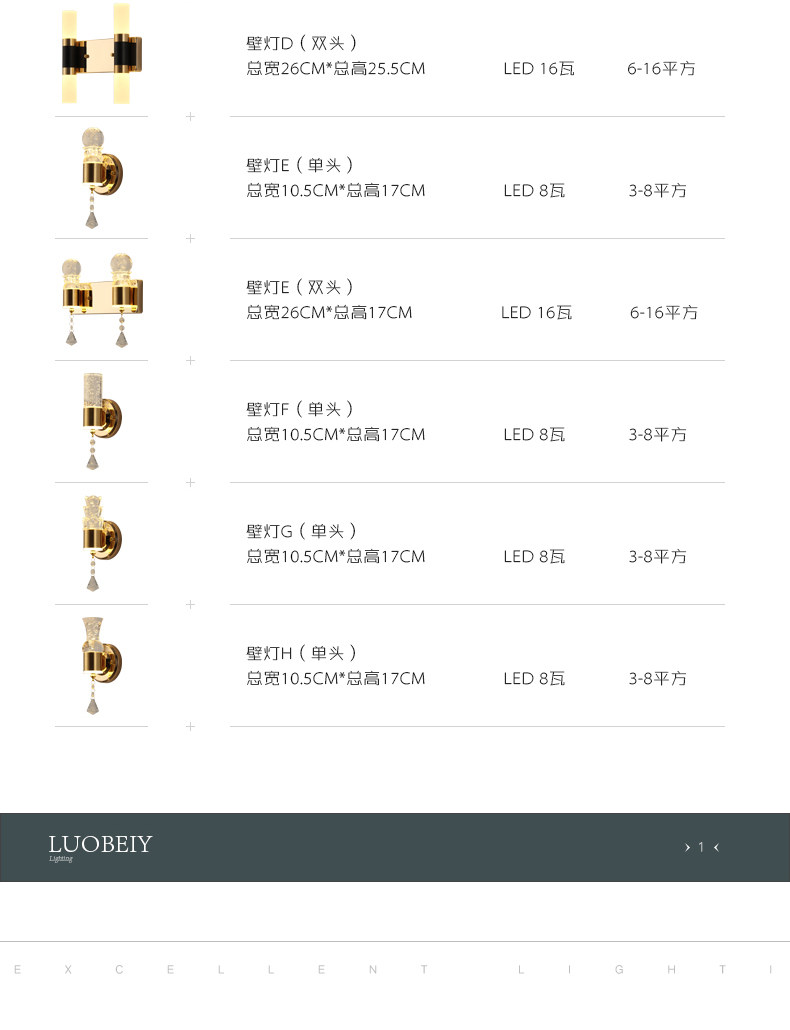
Task: Go to previous page with left arrow
Action: click(716, 848)
